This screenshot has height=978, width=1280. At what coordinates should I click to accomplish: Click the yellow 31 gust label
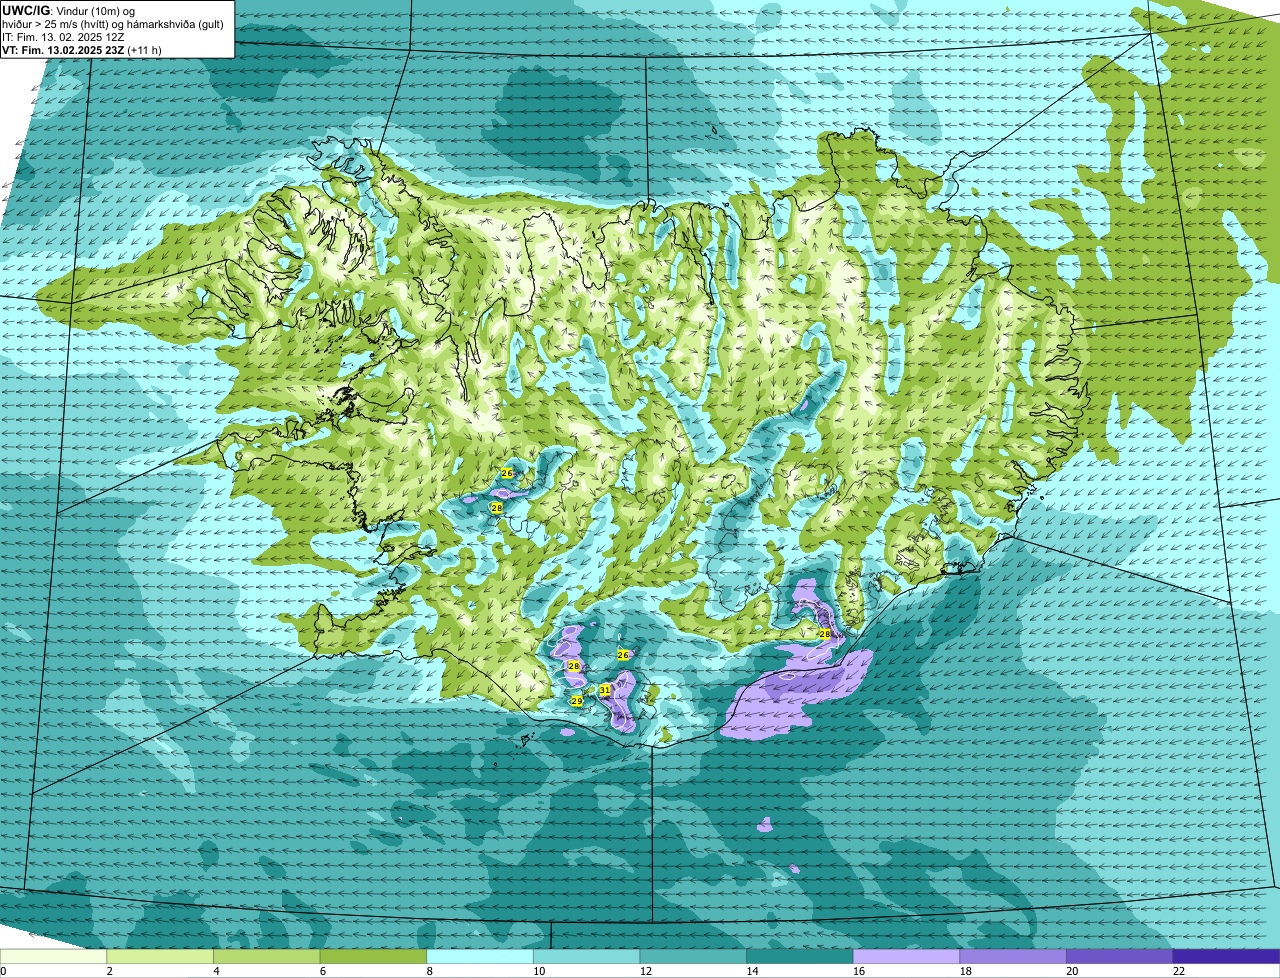pyautogui.click(x=605, y=690)
